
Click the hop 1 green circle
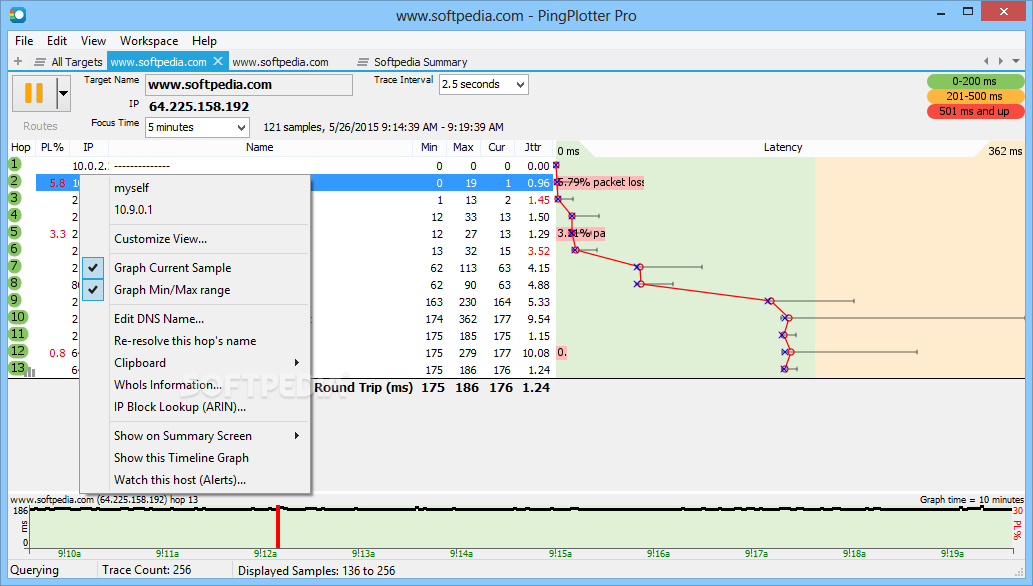[14, 164]
